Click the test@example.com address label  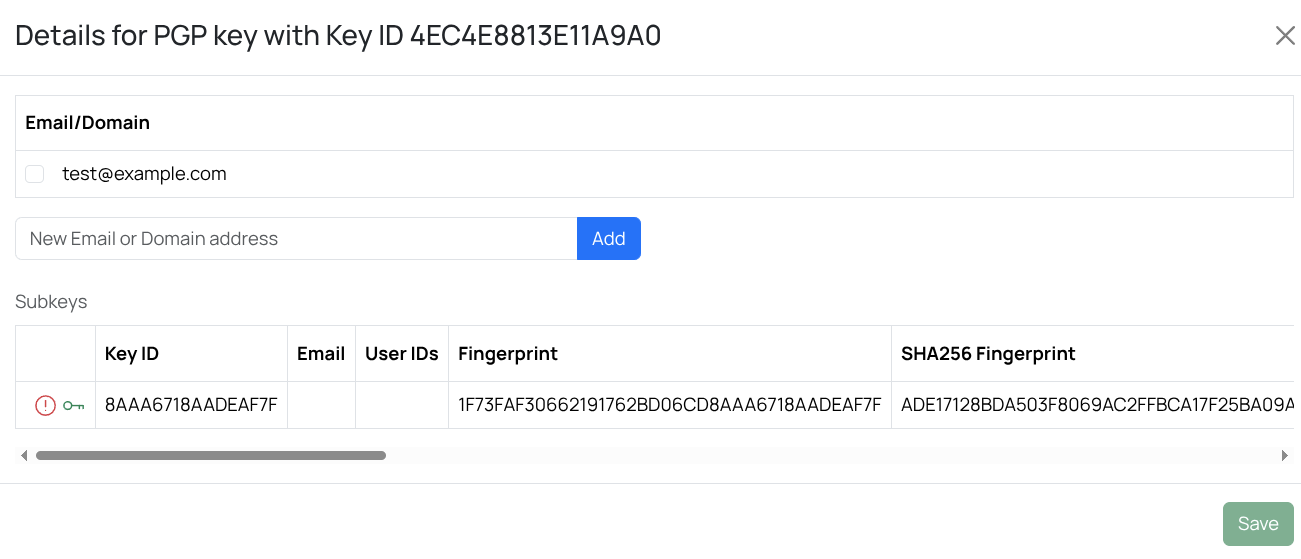coord(144,174)
